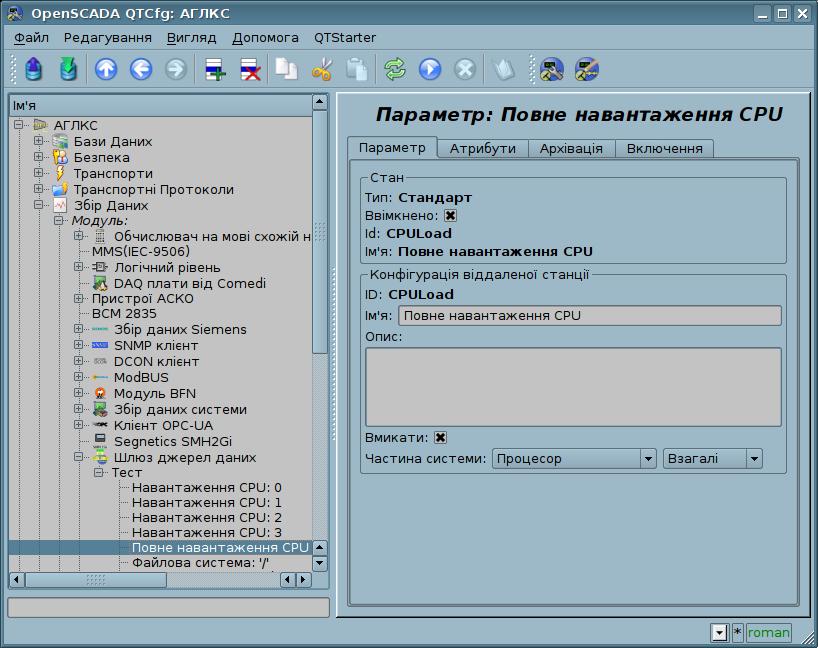This screenshot has height=648, width=818.
Task: Click the Add item toolbar icon
Action: [x=214, y=69]
